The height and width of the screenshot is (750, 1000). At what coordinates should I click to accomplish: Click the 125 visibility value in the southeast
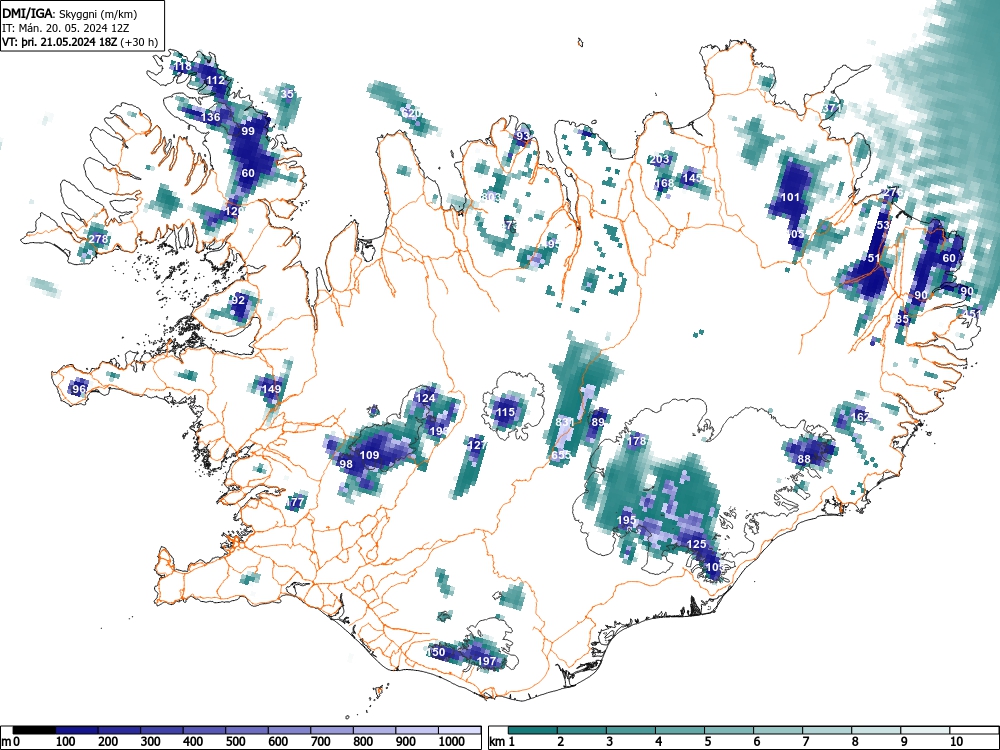click(x=696, y=545)
